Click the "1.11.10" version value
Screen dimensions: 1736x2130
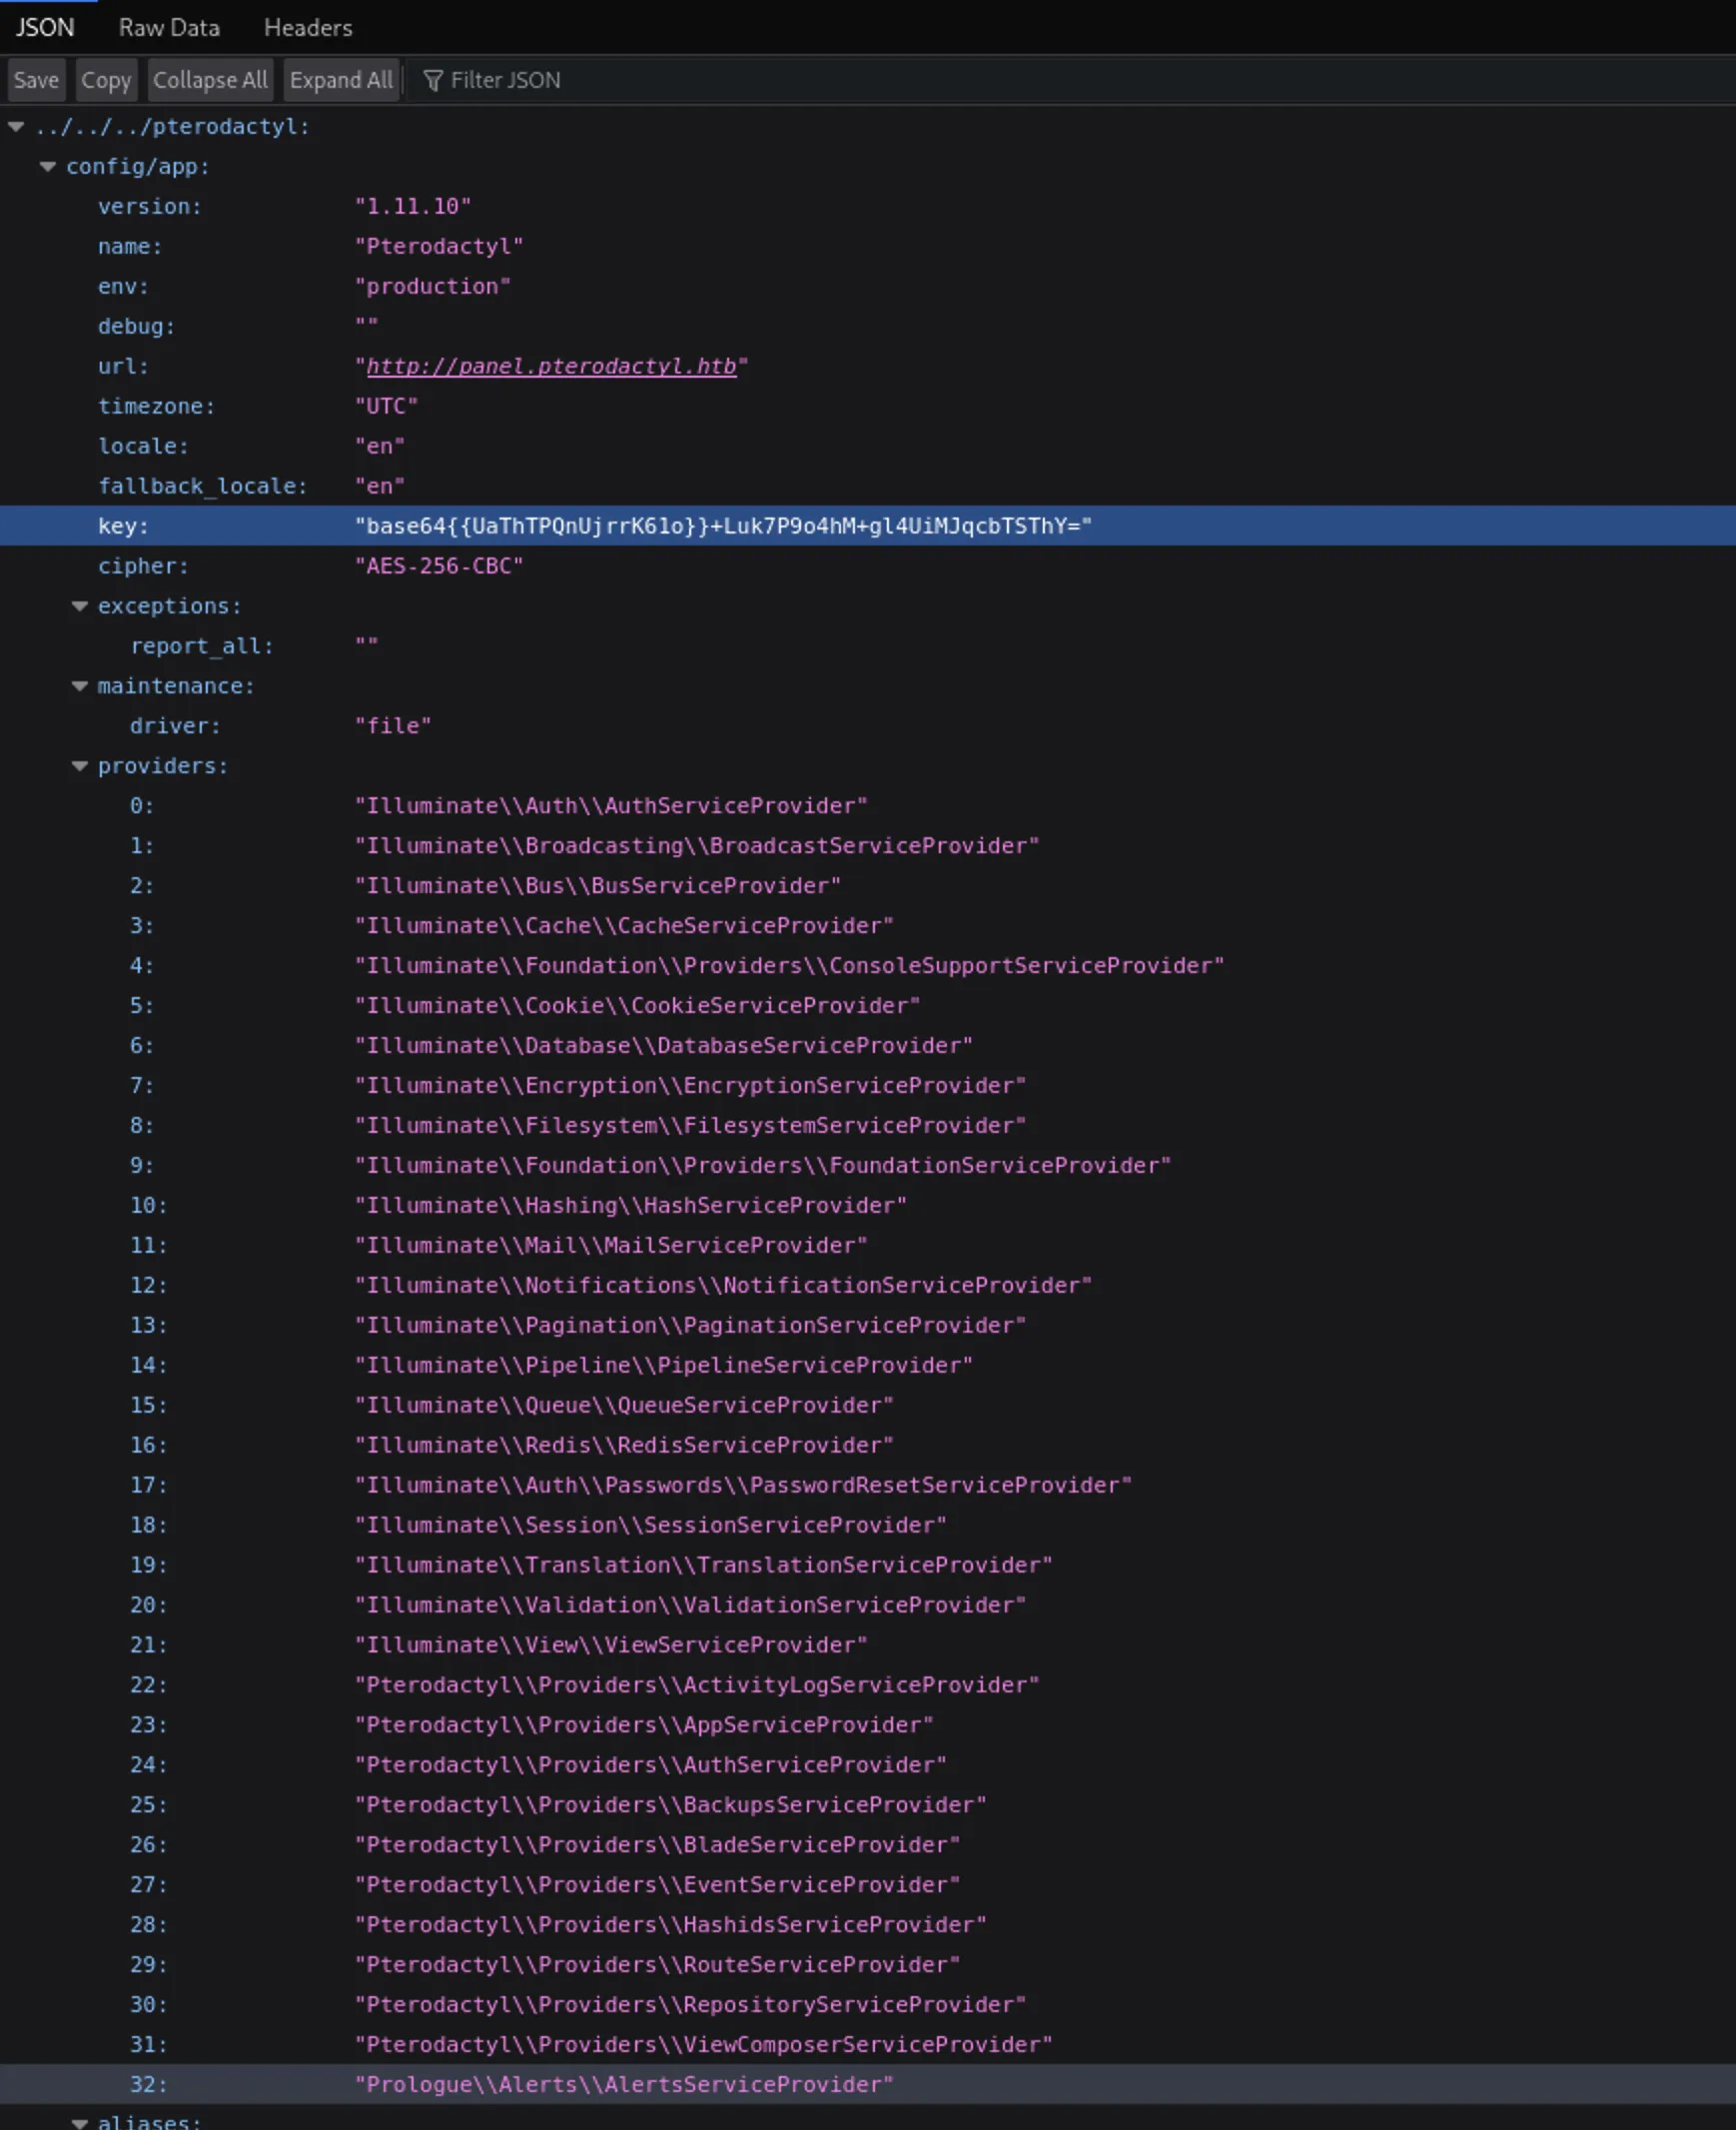click(413, 206)
